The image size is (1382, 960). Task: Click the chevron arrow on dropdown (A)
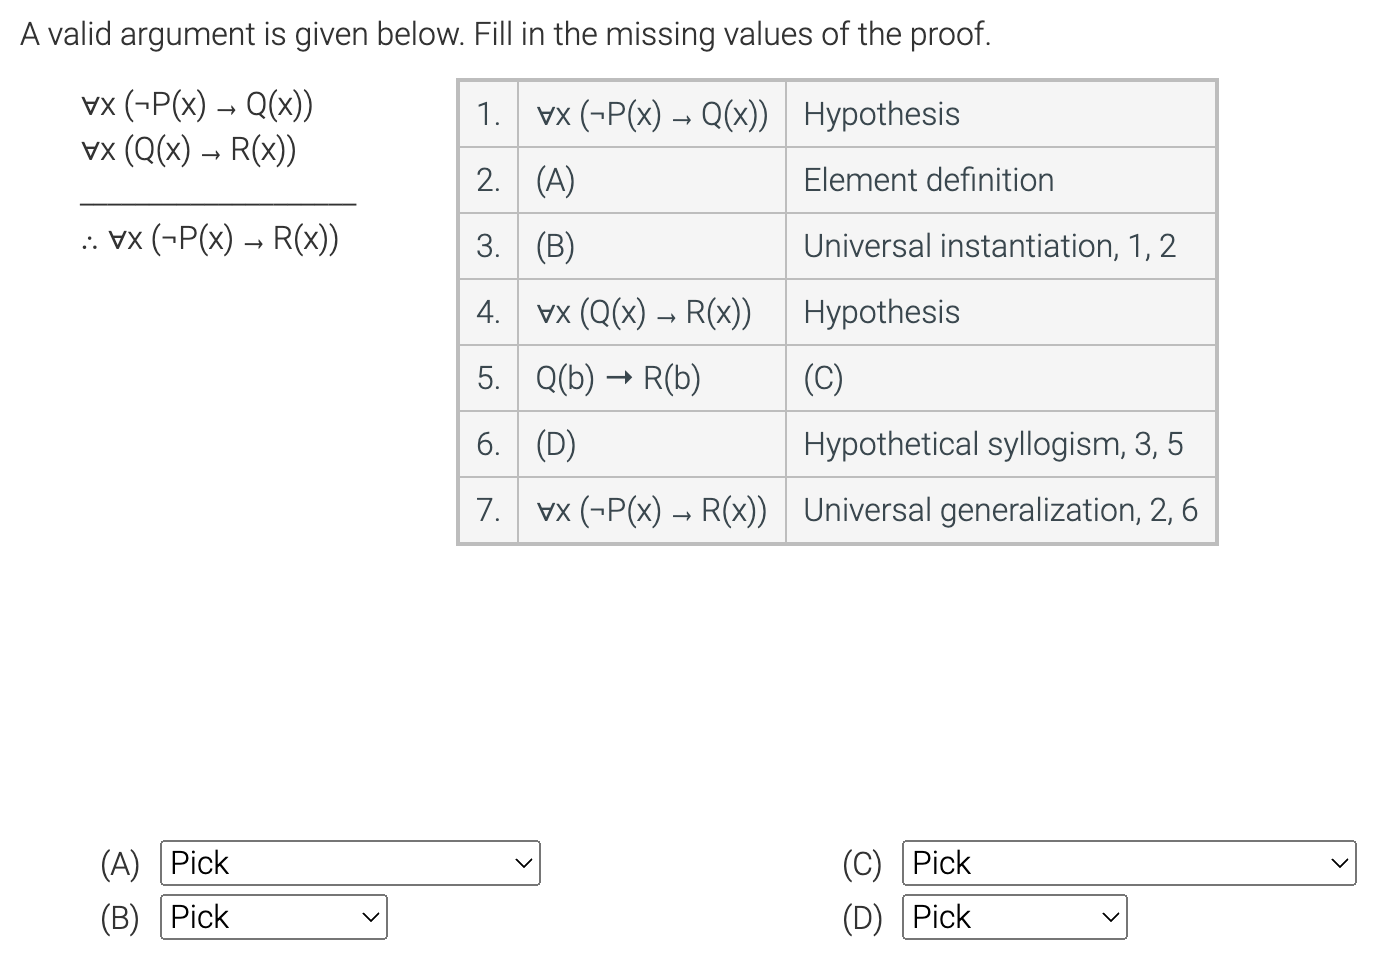tap(522, 863)
